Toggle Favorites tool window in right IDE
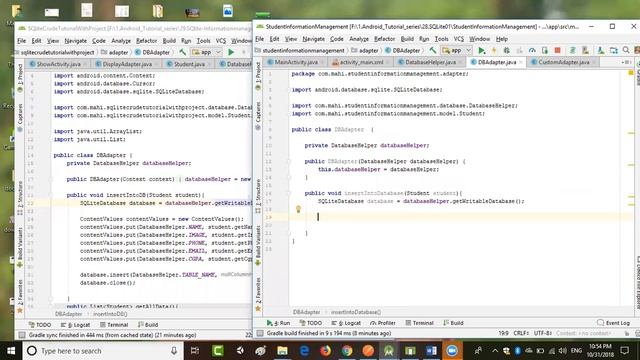 click(258, 294)
